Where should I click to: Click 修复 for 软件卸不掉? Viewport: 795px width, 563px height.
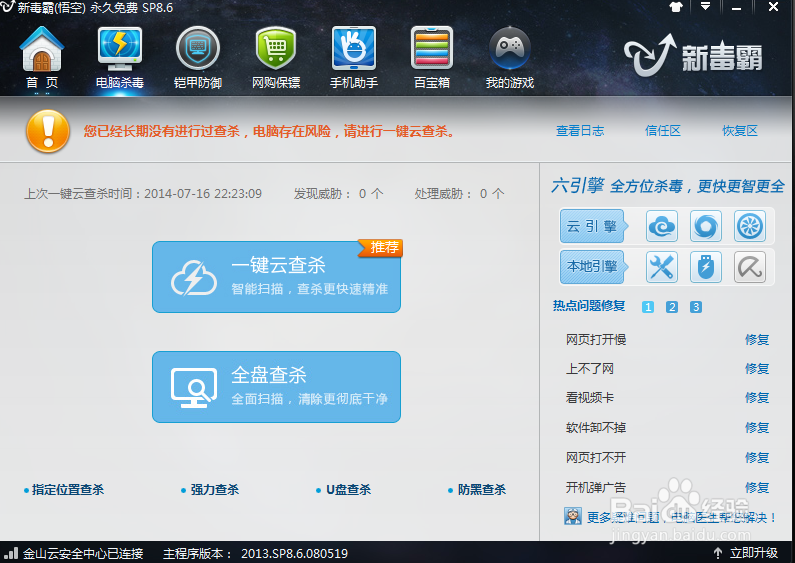(x=757, y=428)
